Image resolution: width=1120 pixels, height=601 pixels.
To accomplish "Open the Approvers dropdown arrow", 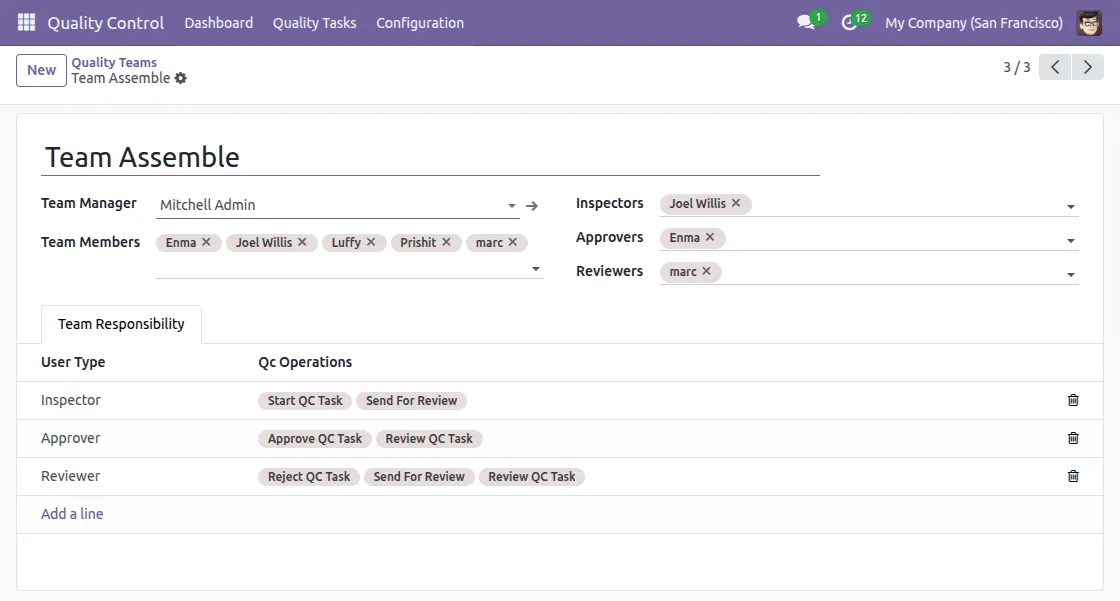I will tap(1071, 241).
